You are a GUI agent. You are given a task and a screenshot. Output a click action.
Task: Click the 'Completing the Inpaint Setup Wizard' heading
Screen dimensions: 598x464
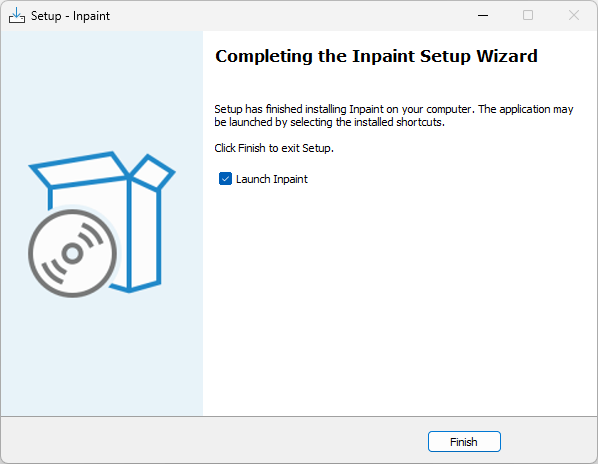tap(376, 56)
